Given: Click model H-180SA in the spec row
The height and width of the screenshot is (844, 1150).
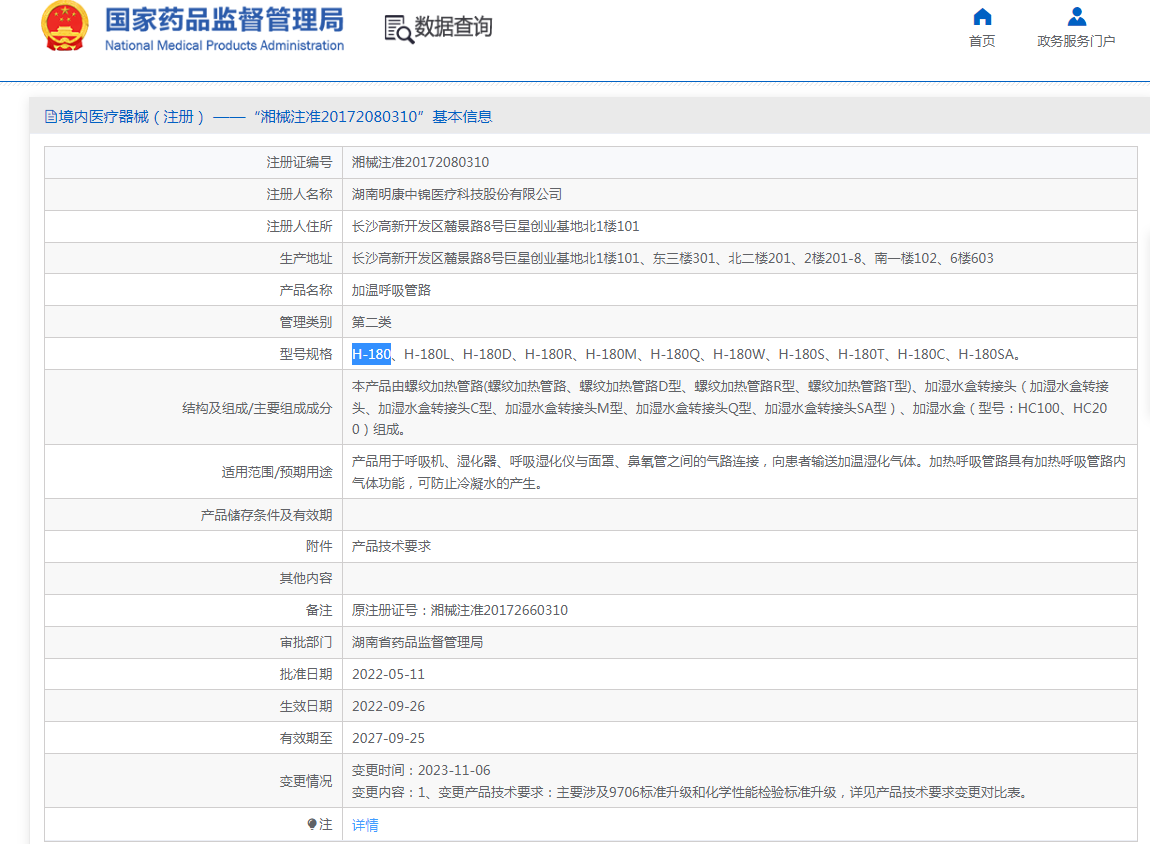Looking at the screenshot, I should [x=986, y=354].
